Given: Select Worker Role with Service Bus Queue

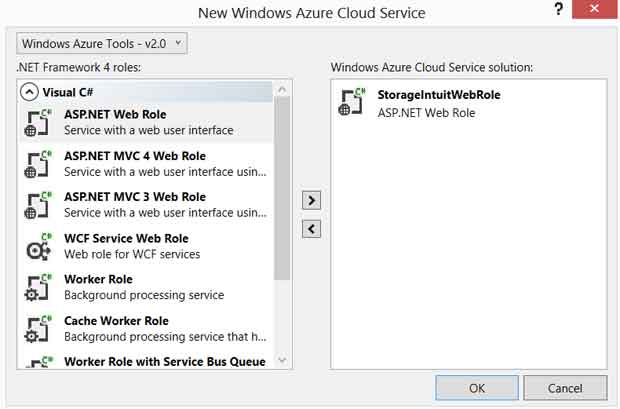Looking at the screenshot, I should [x=164, y=362].
